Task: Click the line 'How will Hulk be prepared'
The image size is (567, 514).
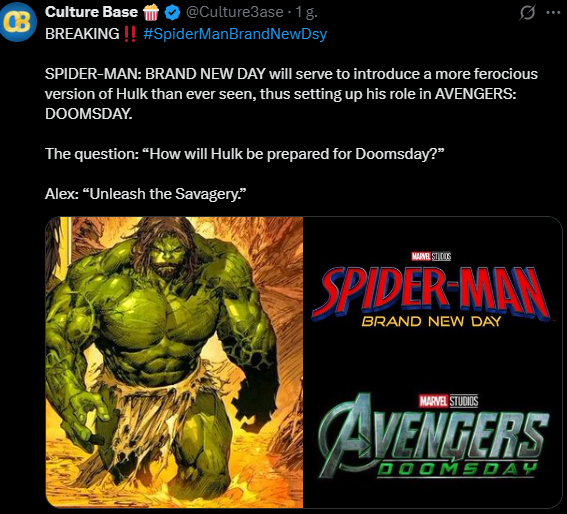Action: pyautogui.click(x=244, y=154)
